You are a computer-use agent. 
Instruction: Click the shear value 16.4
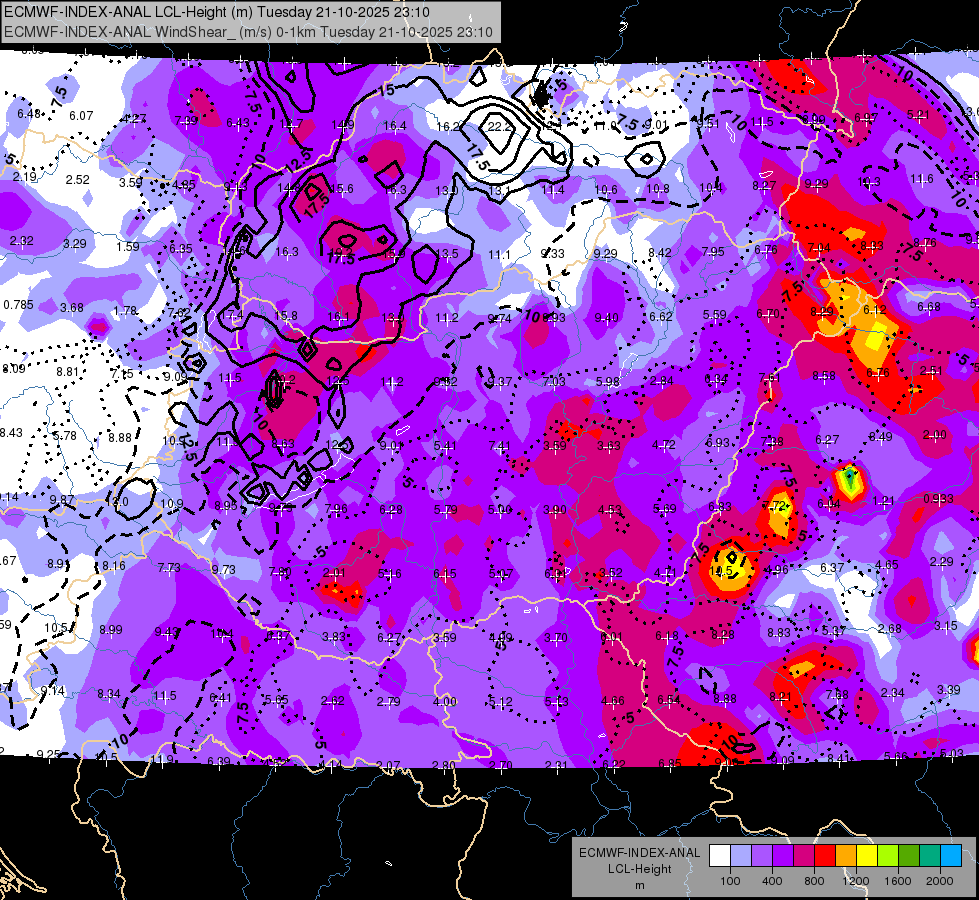395,126
